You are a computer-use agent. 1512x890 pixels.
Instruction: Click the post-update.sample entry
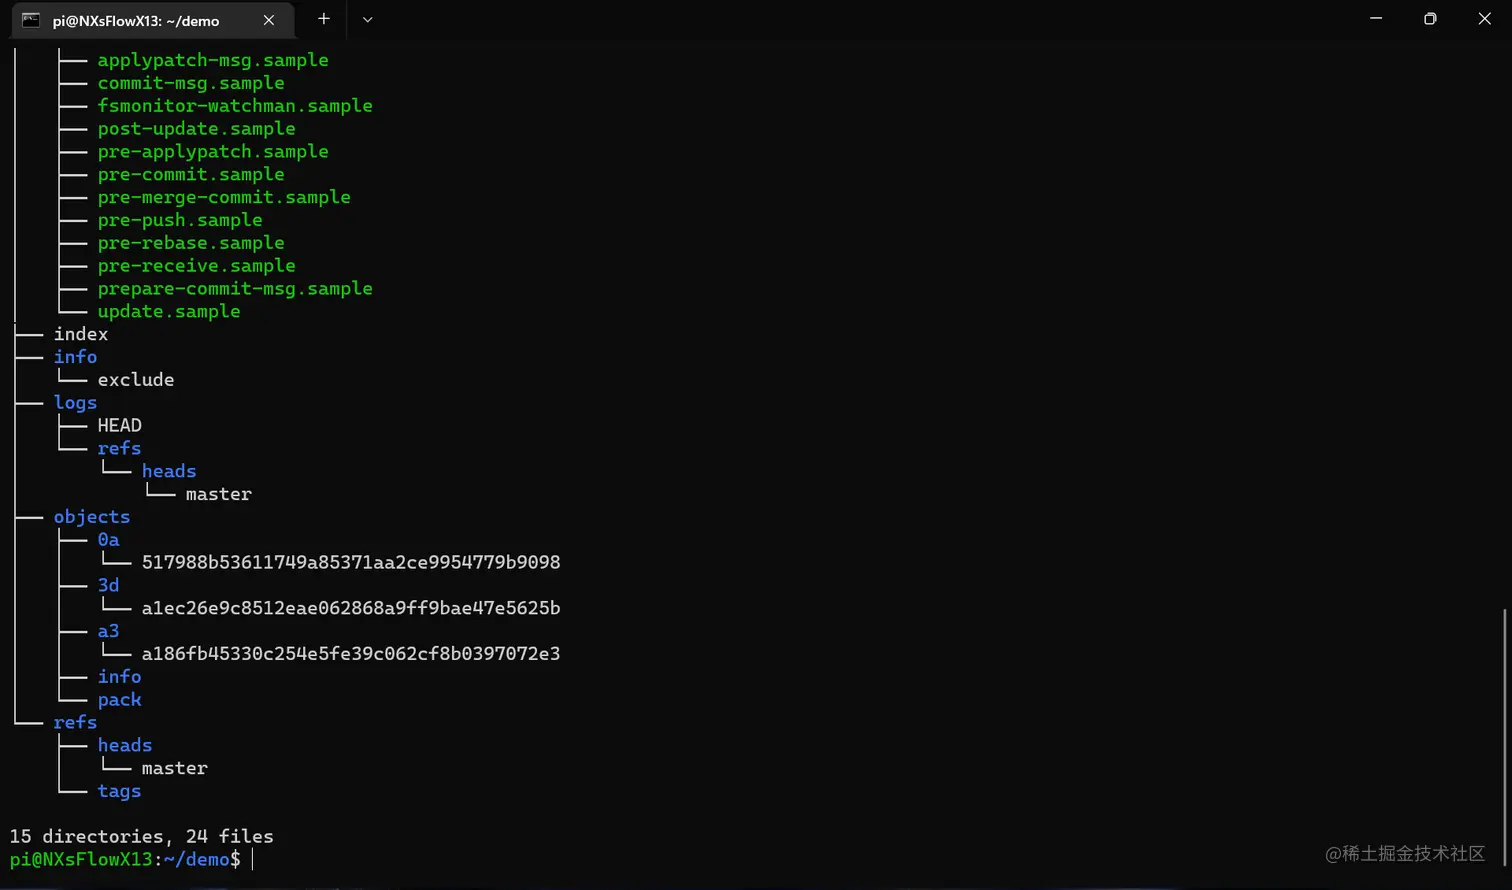(197, 129)
